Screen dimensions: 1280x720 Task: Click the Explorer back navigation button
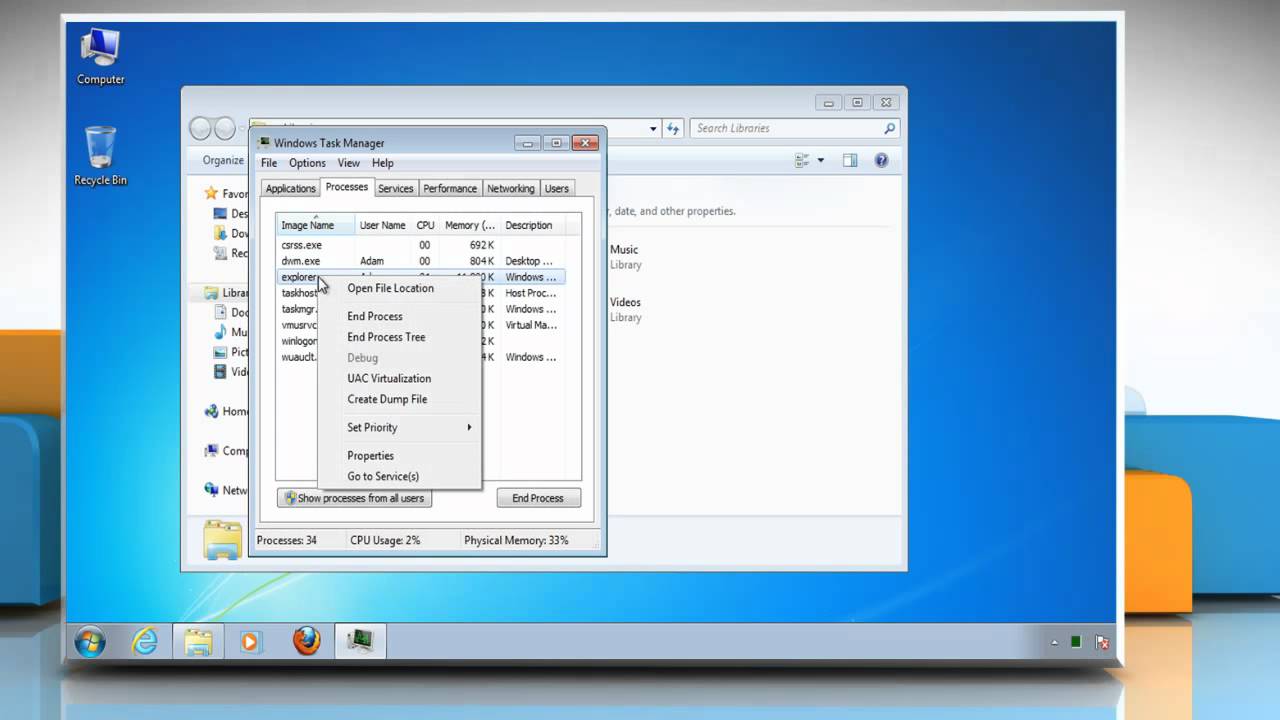tap(200, 128)
